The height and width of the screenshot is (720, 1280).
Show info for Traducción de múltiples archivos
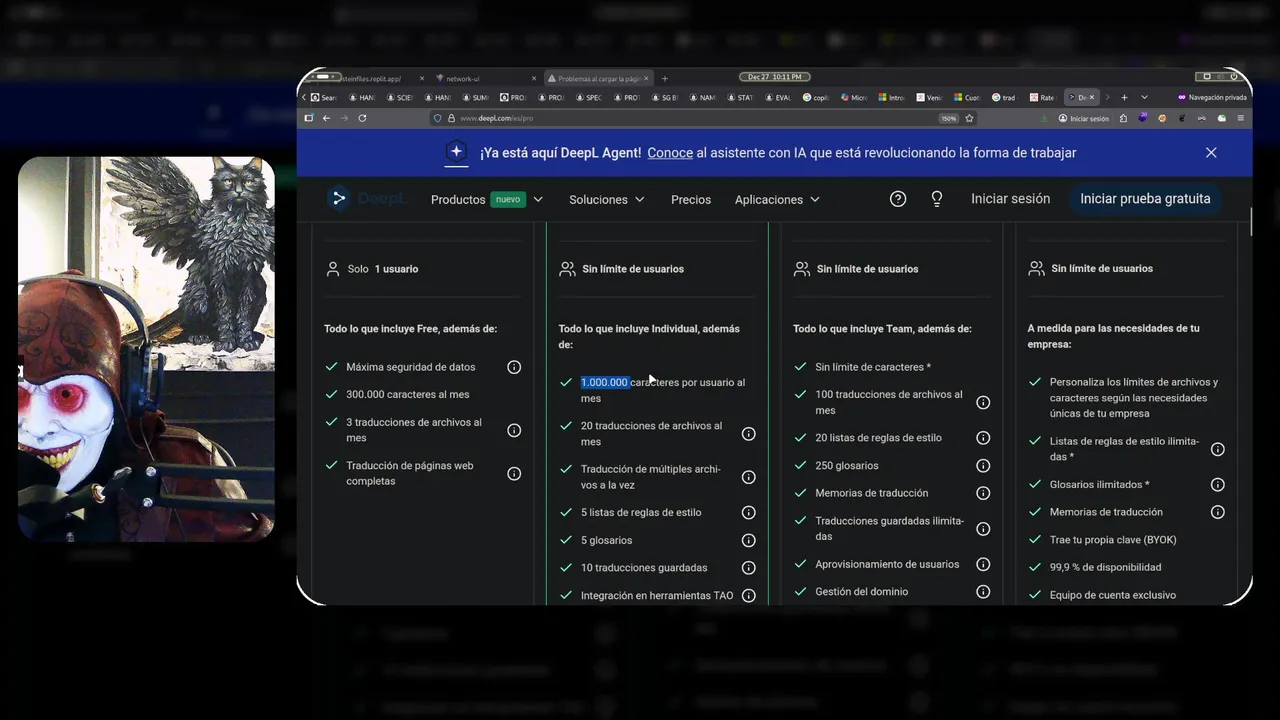point(748,477)
